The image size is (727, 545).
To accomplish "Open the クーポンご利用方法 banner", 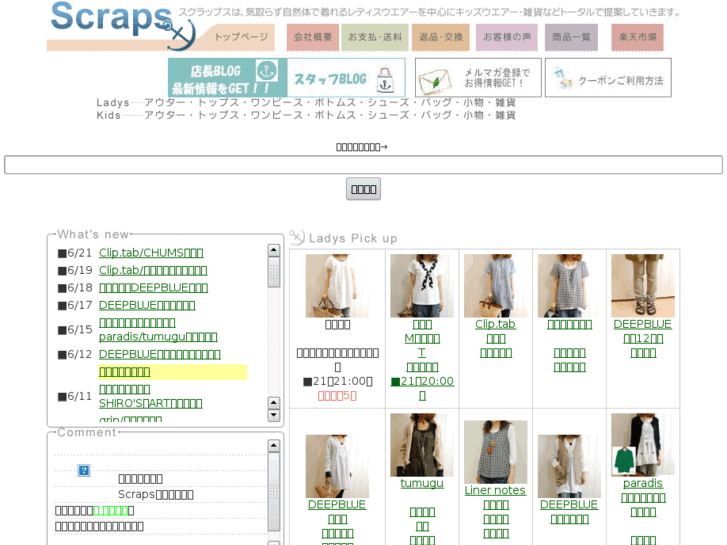I will click(x=608, y=77).
